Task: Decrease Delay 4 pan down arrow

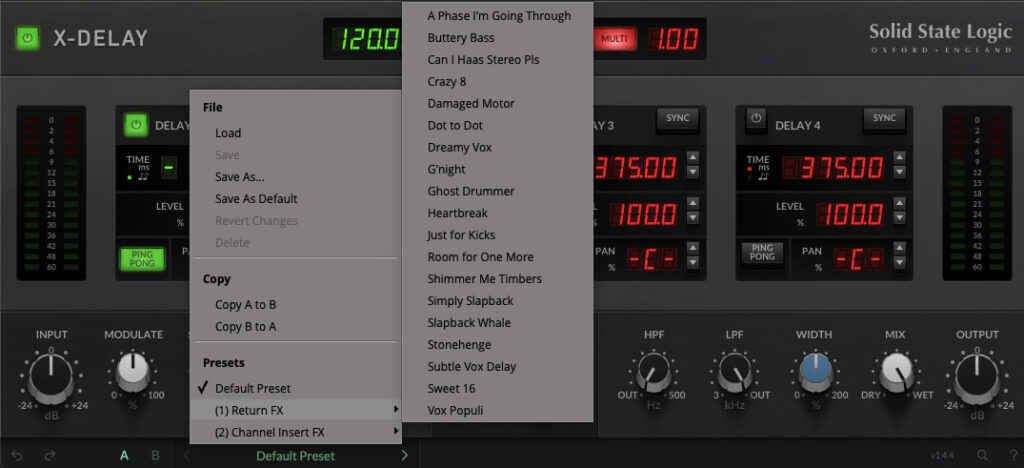Action: click(899, 262)
